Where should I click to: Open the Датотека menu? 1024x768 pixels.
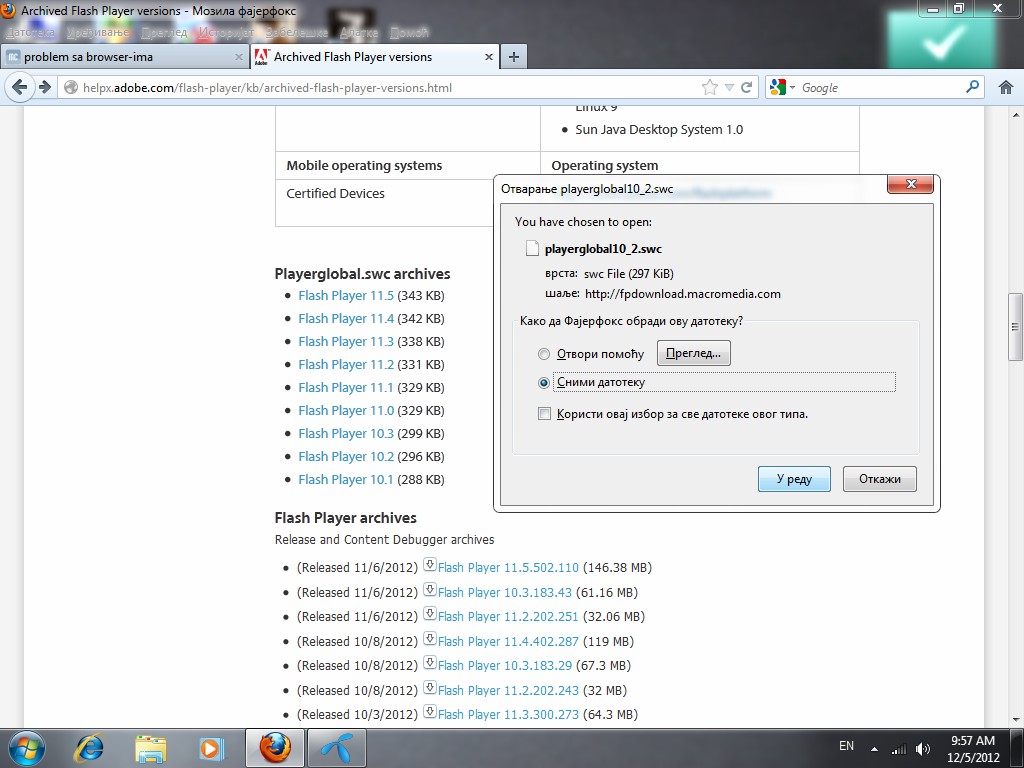29,32
